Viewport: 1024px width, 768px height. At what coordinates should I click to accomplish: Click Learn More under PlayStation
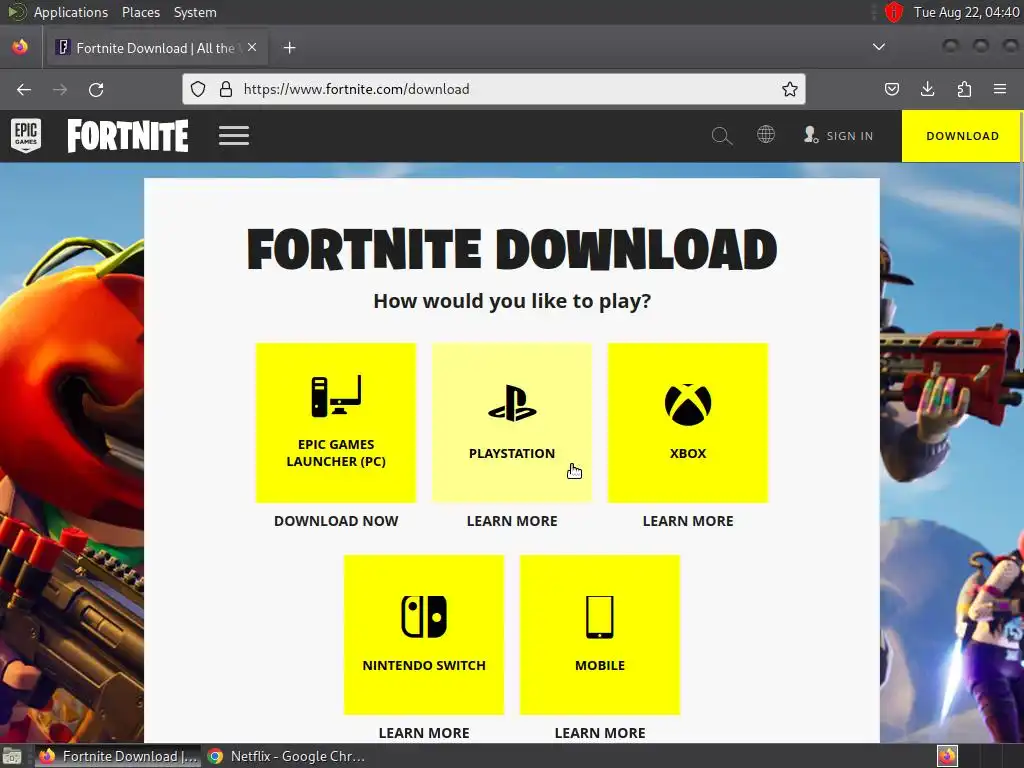pos(512,521)
